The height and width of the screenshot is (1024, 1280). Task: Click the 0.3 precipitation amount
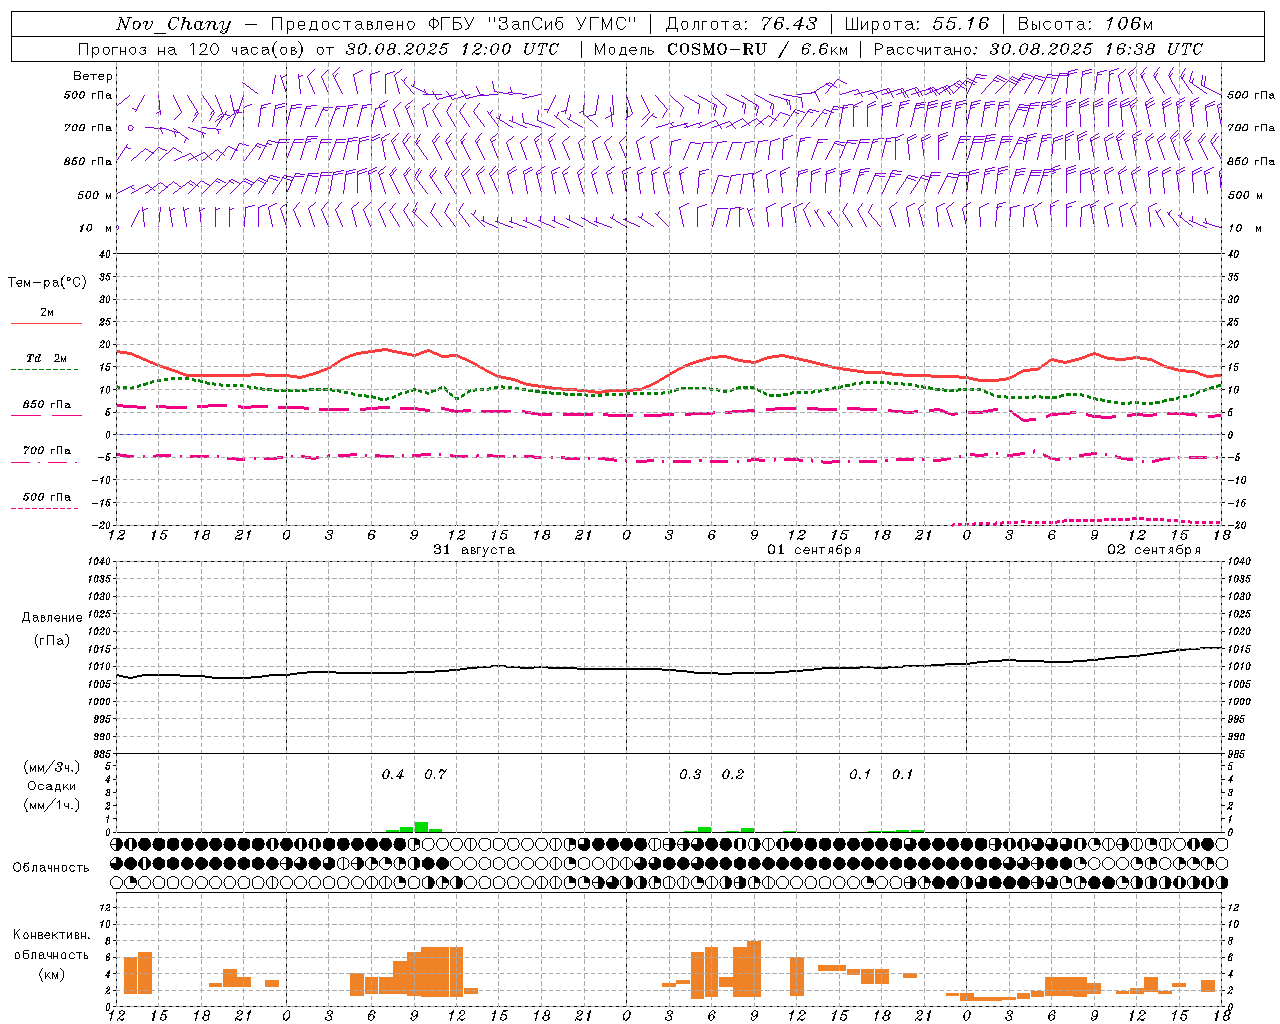pyautogui.click(x=690, y=775)
